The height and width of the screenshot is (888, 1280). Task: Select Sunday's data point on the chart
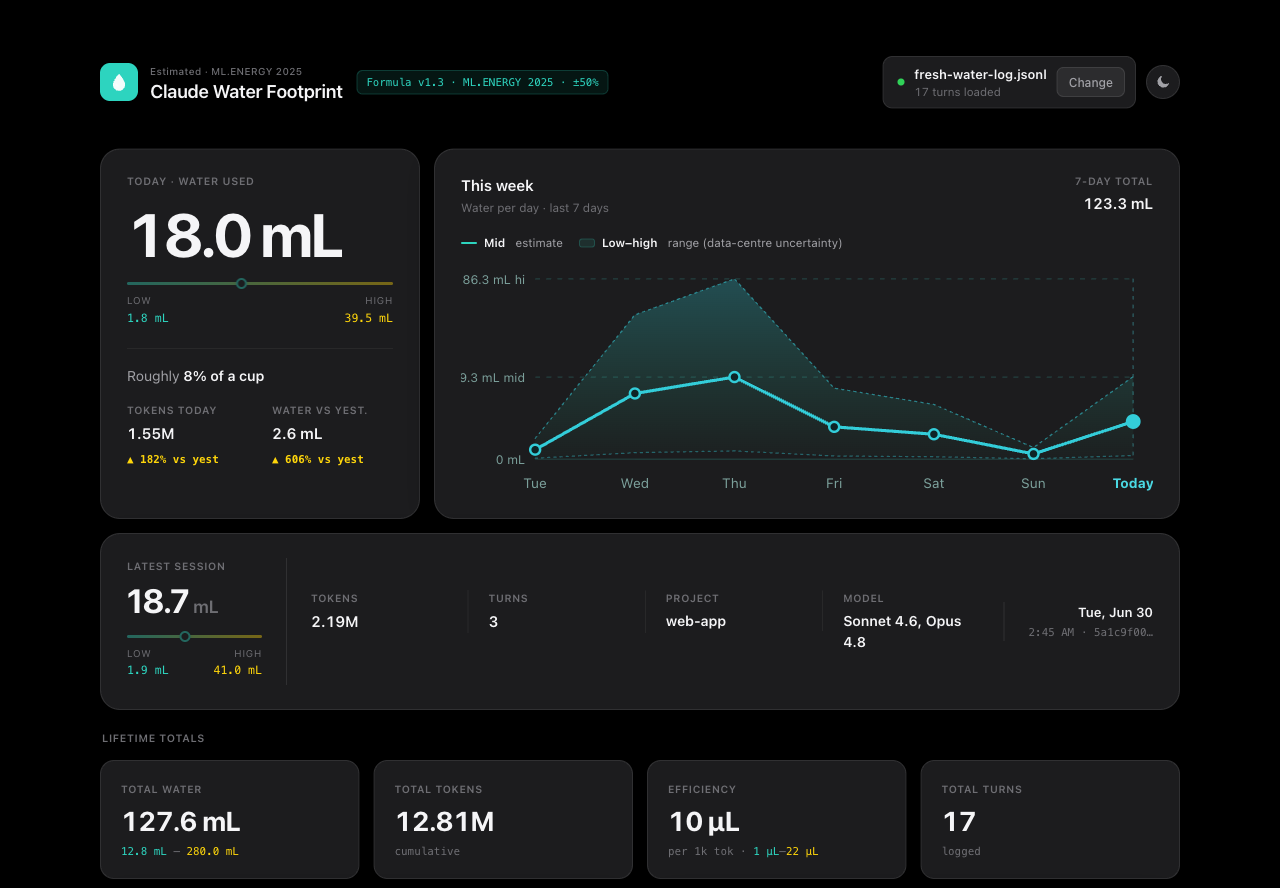(x=1034, y=454)
